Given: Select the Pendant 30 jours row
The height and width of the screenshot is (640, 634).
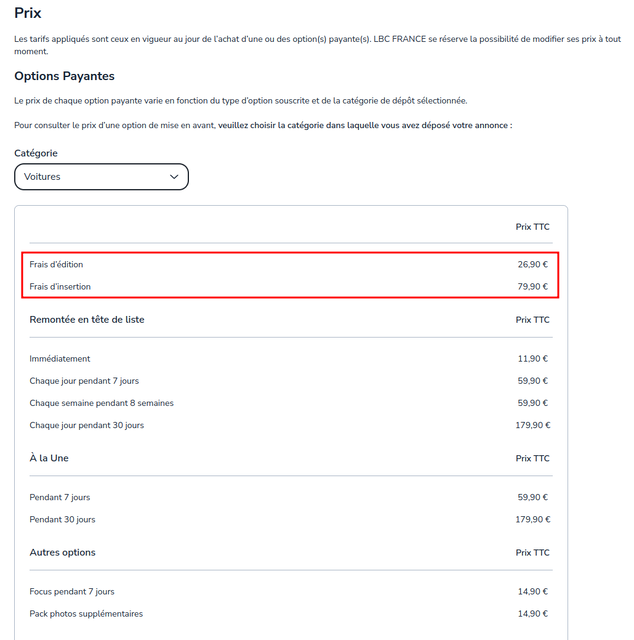Looking at the screenshot, I should 291,519.
